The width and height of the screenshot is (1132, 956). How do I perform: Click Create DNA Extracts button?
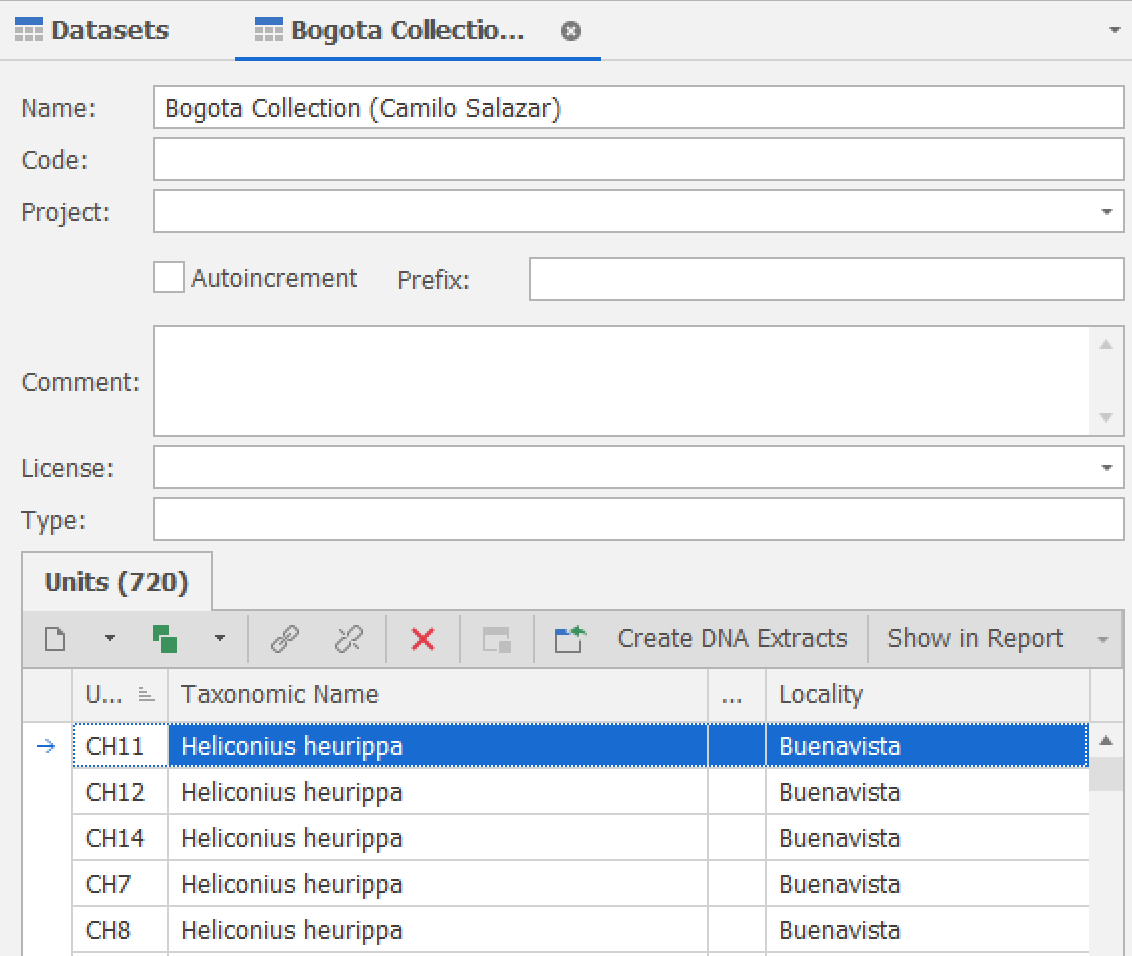(x=732, y=638)
